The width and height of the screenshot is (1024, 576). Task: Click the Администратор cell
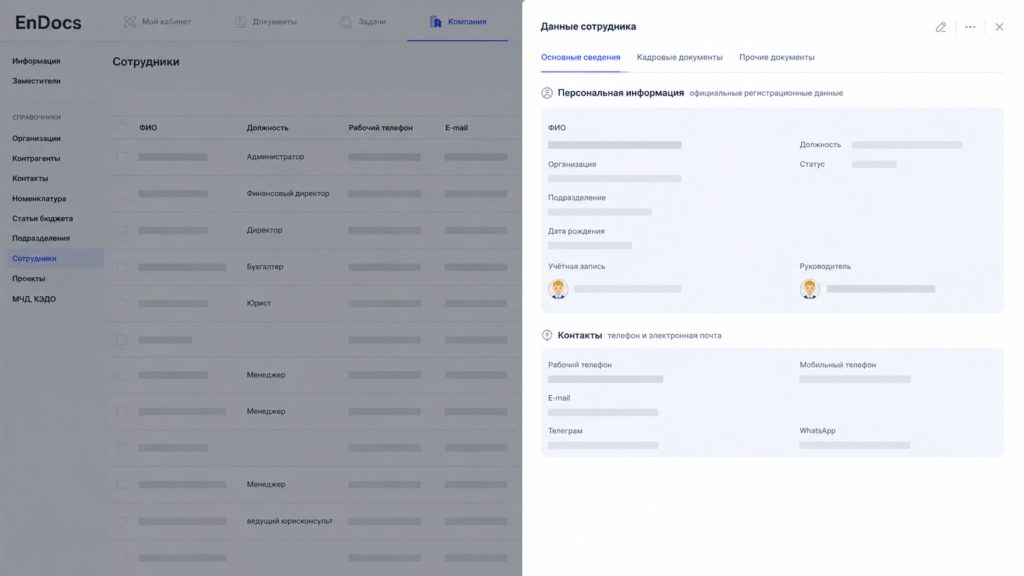pos(275,157)
